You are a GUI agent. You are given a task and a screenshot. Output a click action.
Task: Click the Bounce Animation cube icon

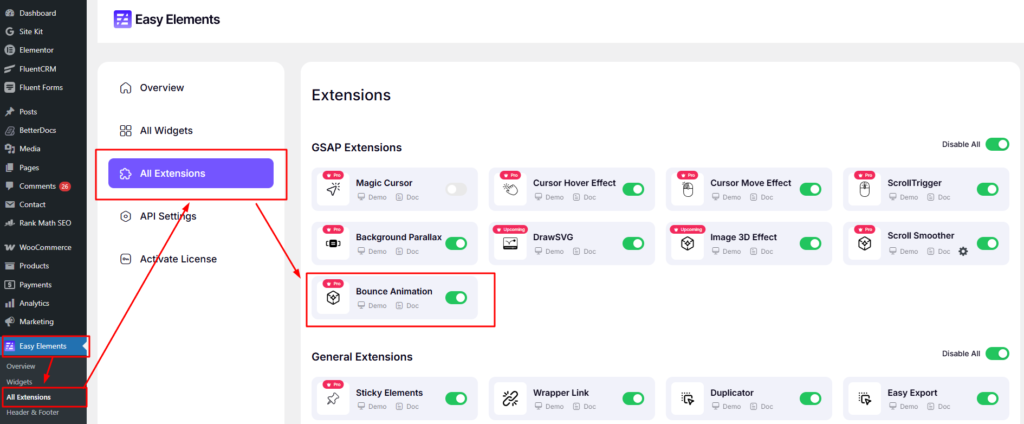pyautogui.click(x=332, y=298)
